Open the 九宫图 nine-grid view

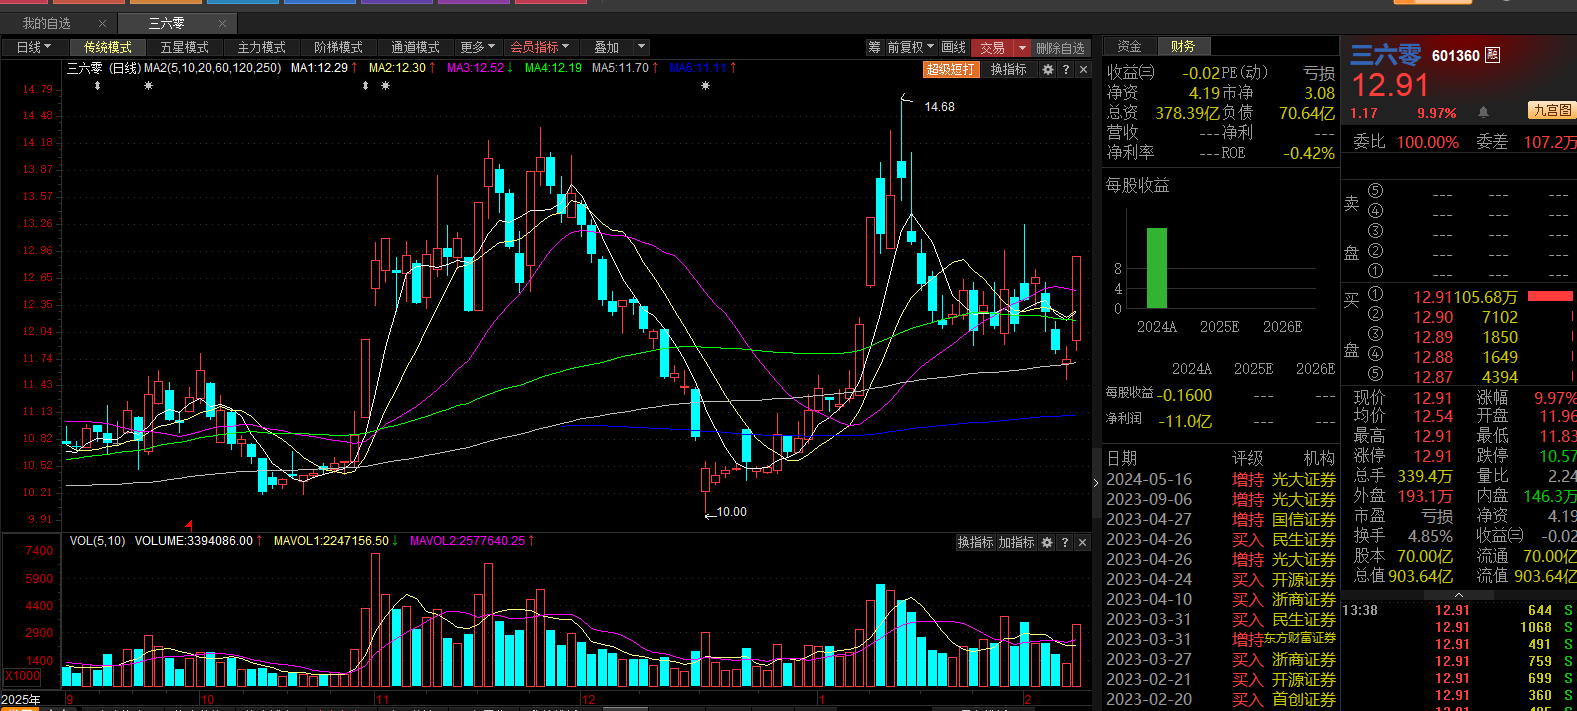[1551, 110]
